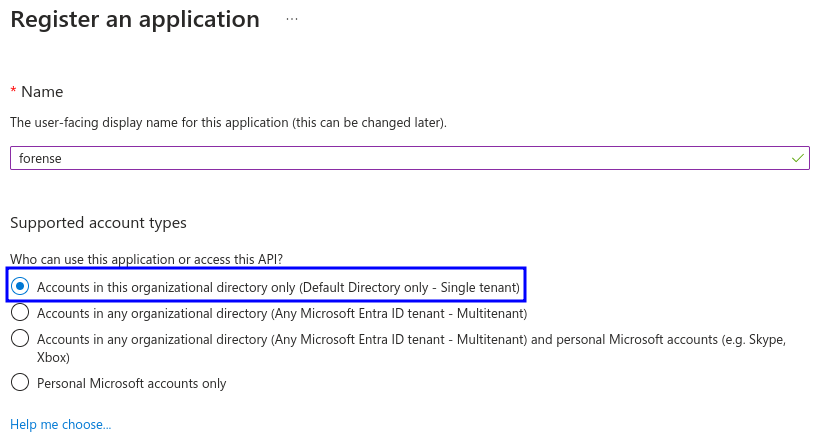813x438 pixels.
Task: Click the green validation checkmark in Name field
Action: point(797,158)
